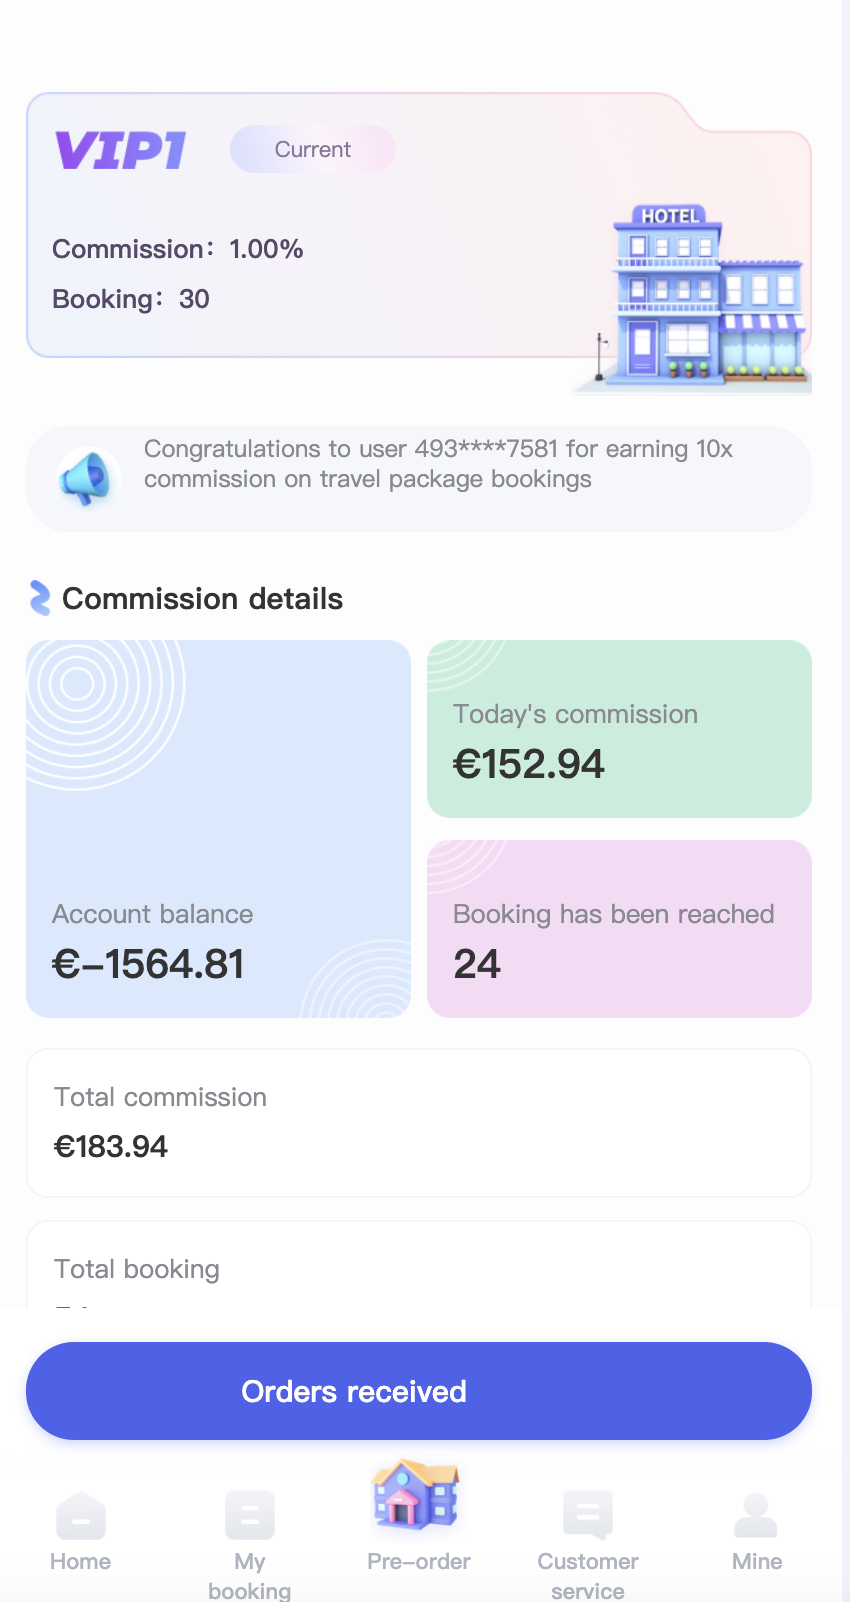Select the Booking has been reached card
Viewport: 850px width, 1602px height.
point(619,929)
